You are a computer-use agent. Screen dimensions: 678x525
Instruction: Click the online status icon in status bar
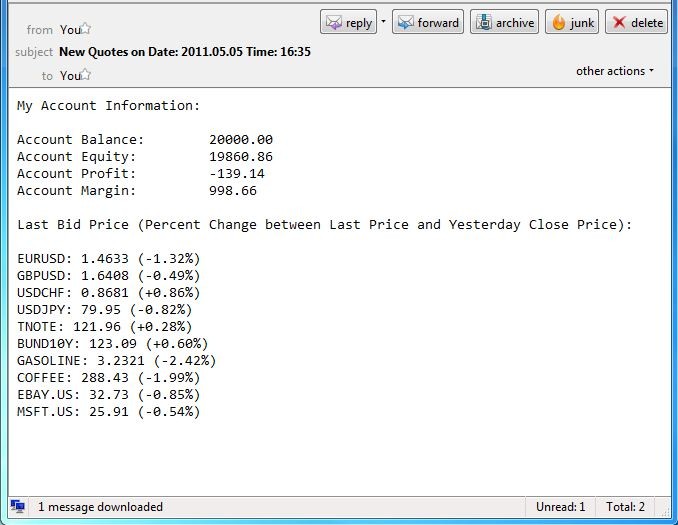pyautogui.click(x=17, y=507)
